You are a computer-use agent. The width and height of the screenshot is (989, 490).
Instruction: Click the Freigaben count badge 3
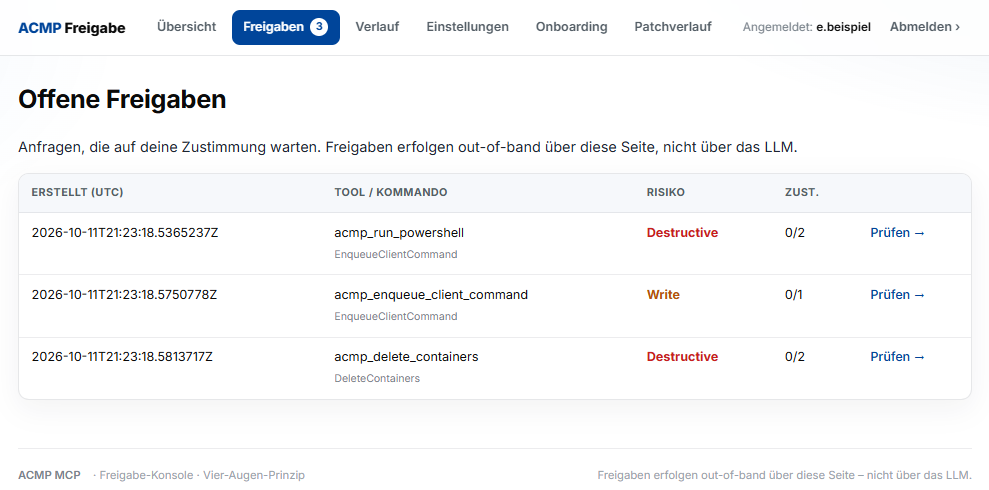click(319, 27)
